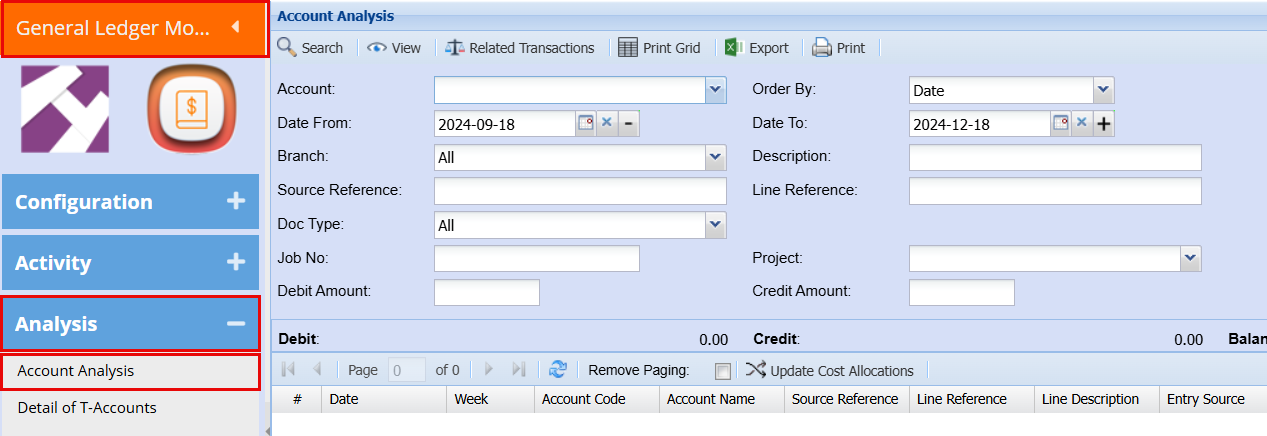Open the Branch dropdown
The width and height of the screenshot is (1267, 436).
[x=715, y=157]
